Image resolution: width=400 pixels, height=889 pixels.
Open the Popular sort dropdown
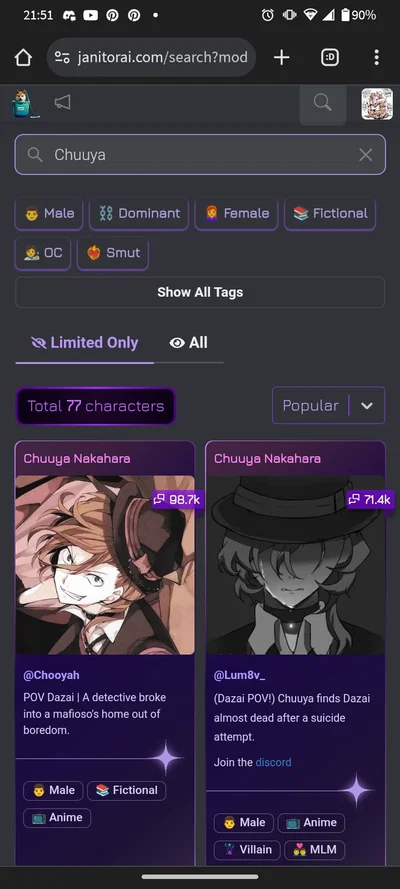click(x=329, y=405)
